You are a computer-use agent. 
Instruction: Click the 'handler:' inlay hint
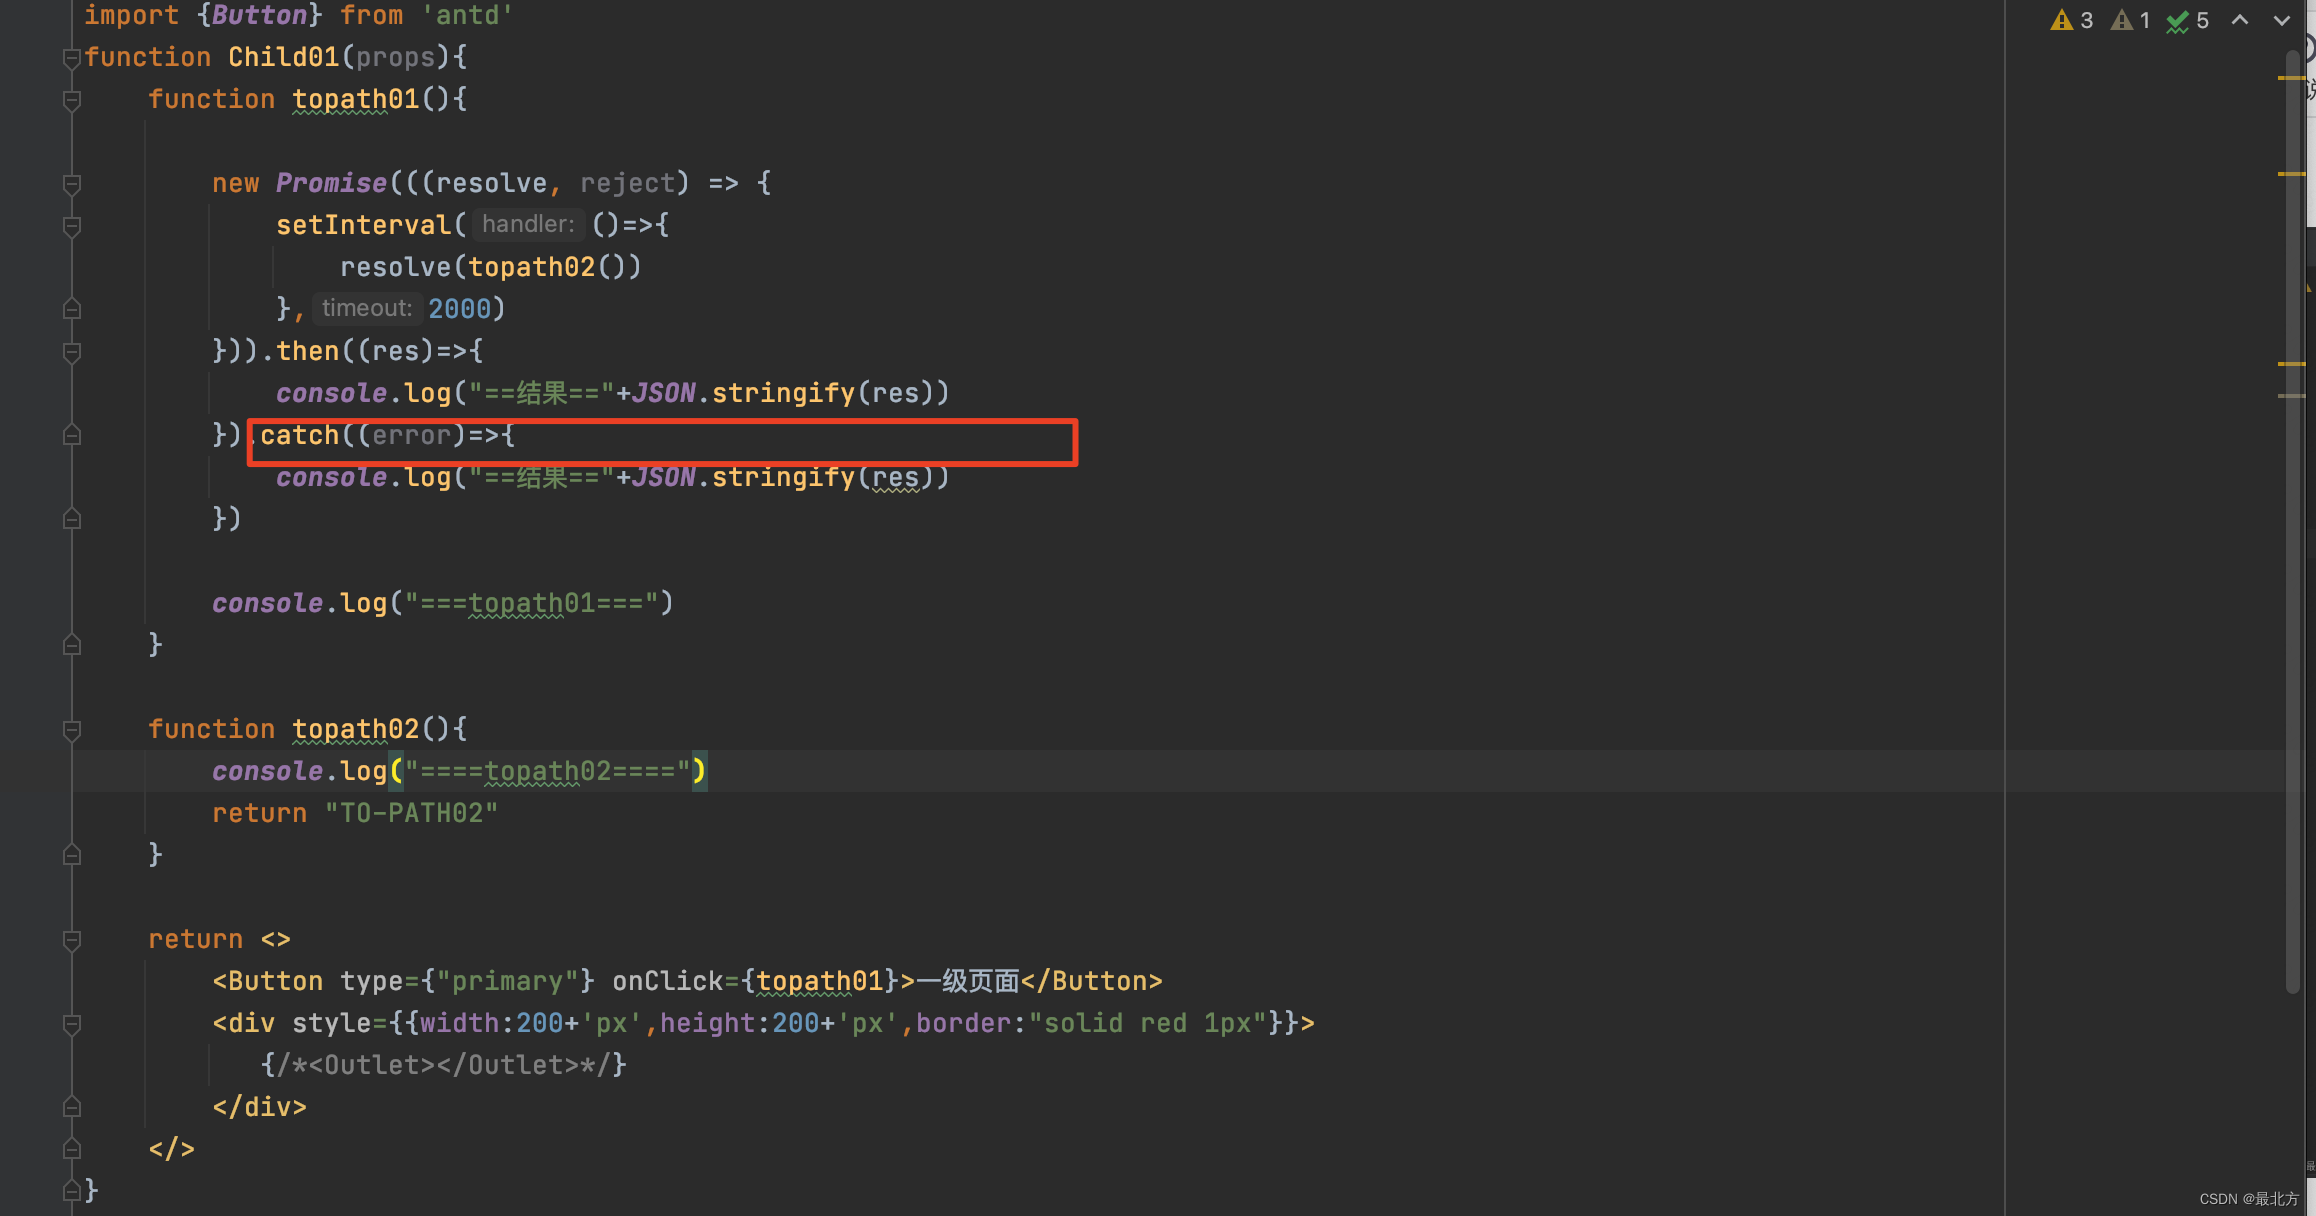(528, 225)
